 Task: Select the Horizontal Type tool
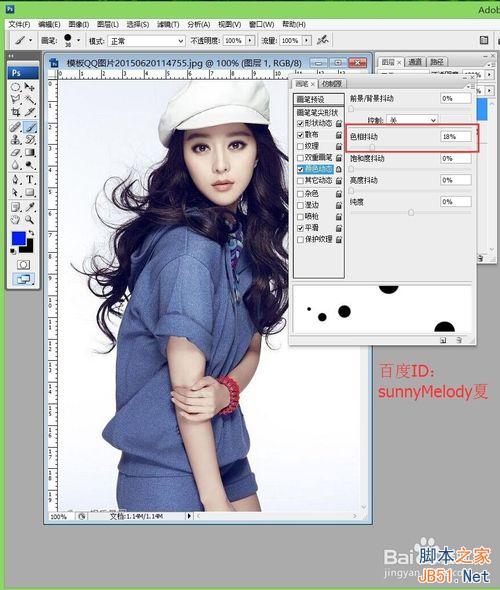tap(30, 179)
